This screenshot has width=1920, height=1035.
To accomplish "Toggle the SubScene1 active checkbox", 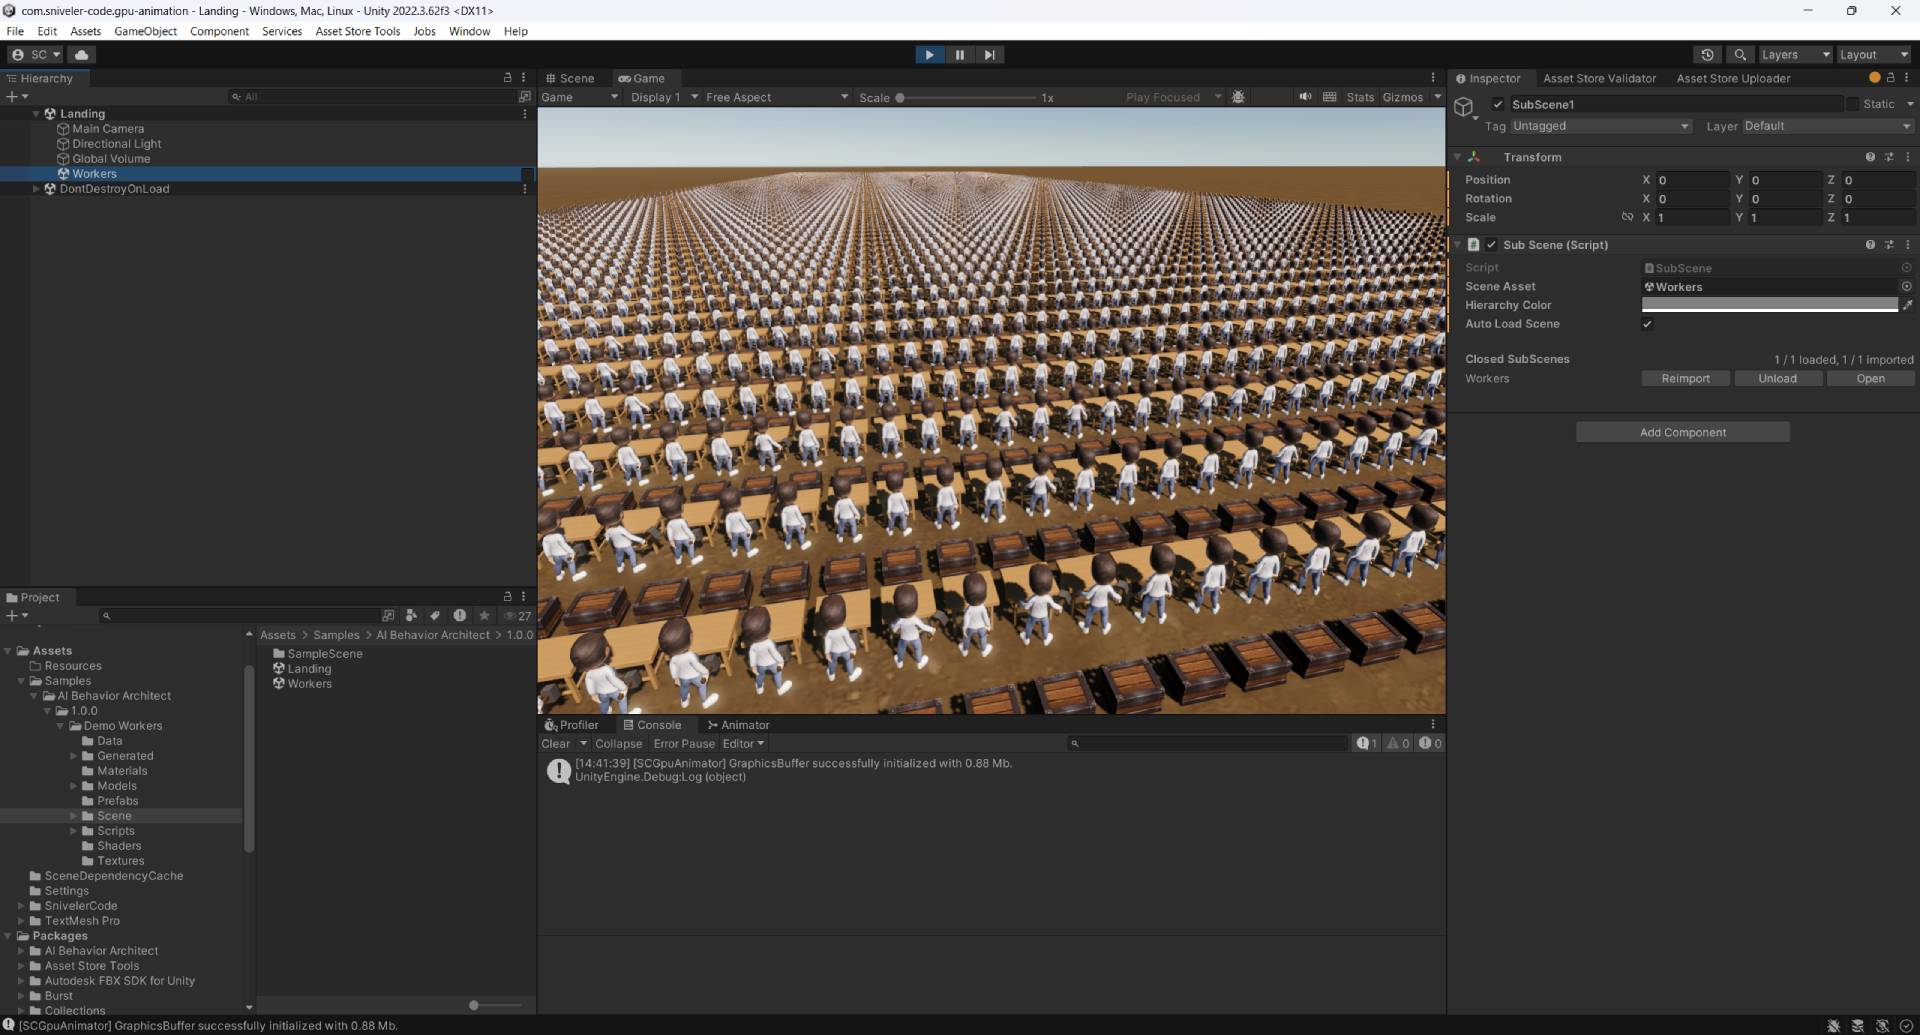I will pos(1498,104).
